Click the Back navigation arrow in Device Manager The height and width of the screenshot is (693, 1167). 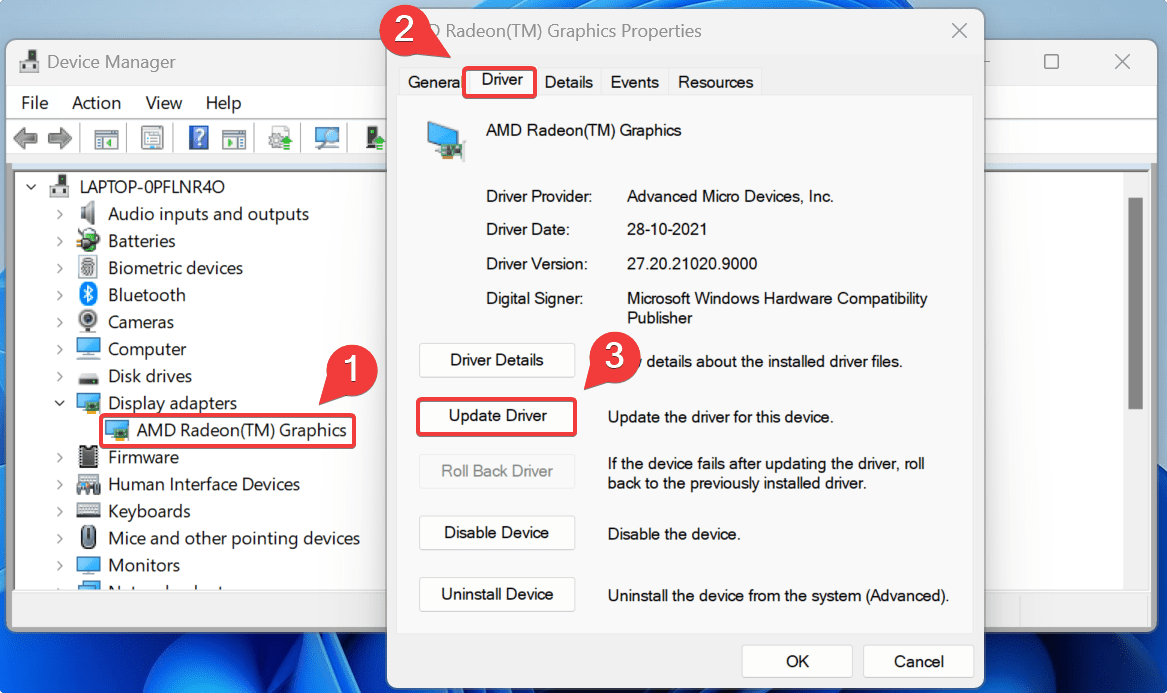tap(25, 137)
